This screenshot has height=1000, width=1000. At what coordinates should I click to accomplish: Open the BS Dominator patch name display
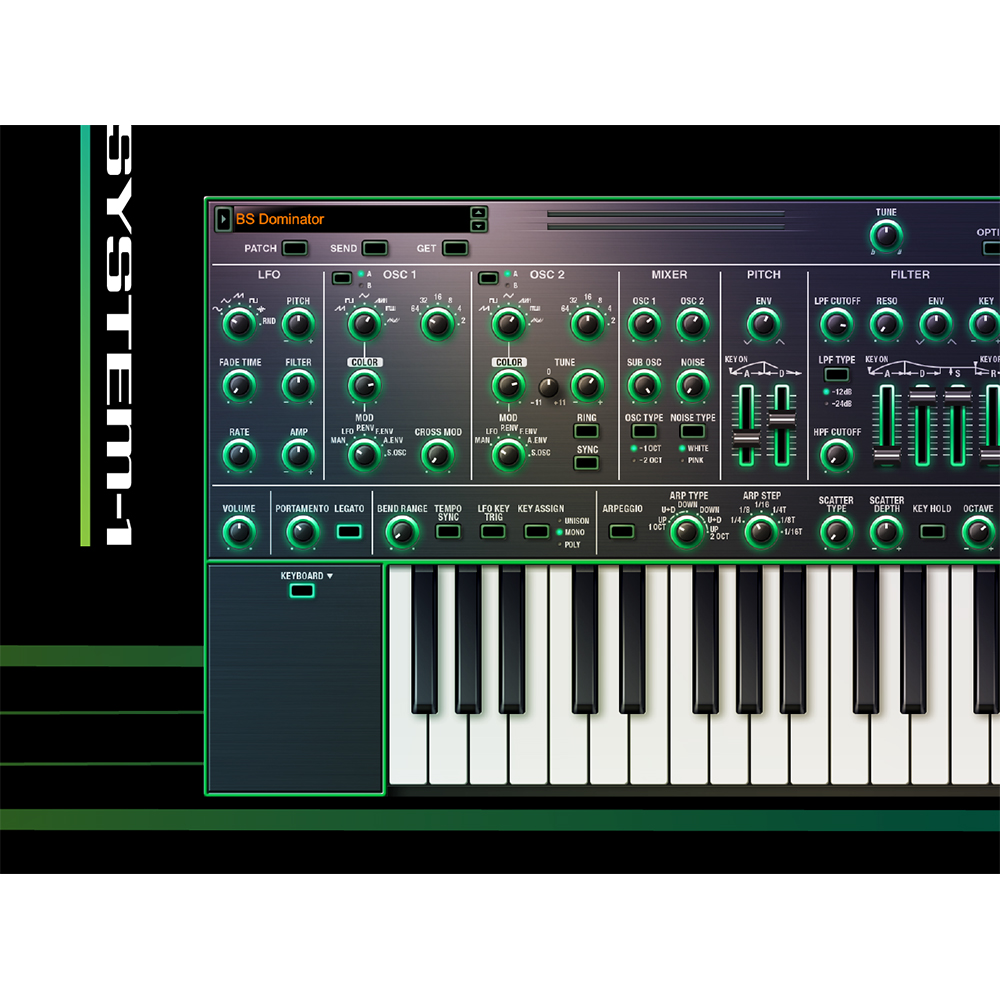pyautogui.click(x=351, y=219)
